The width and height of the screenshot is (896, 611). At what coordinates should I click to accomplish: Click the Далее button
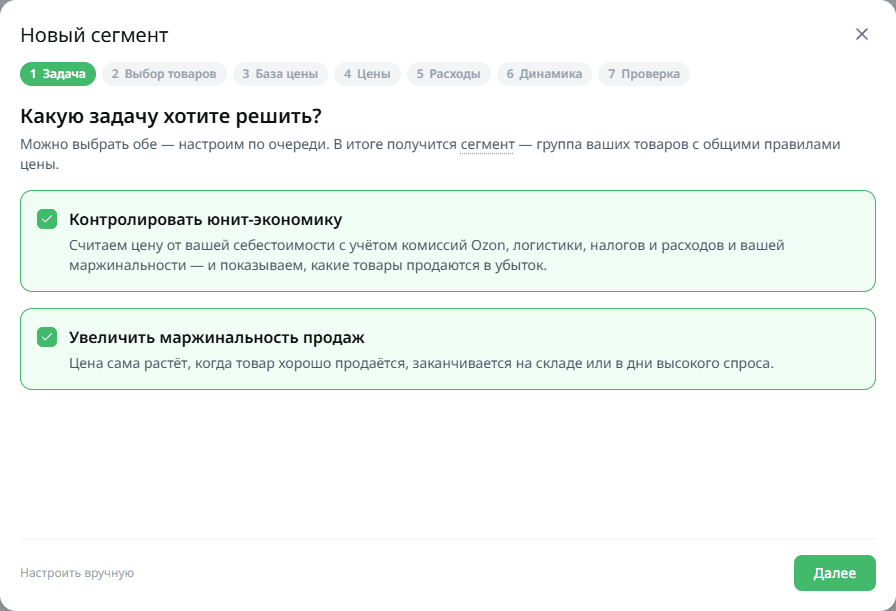point(834,573)
